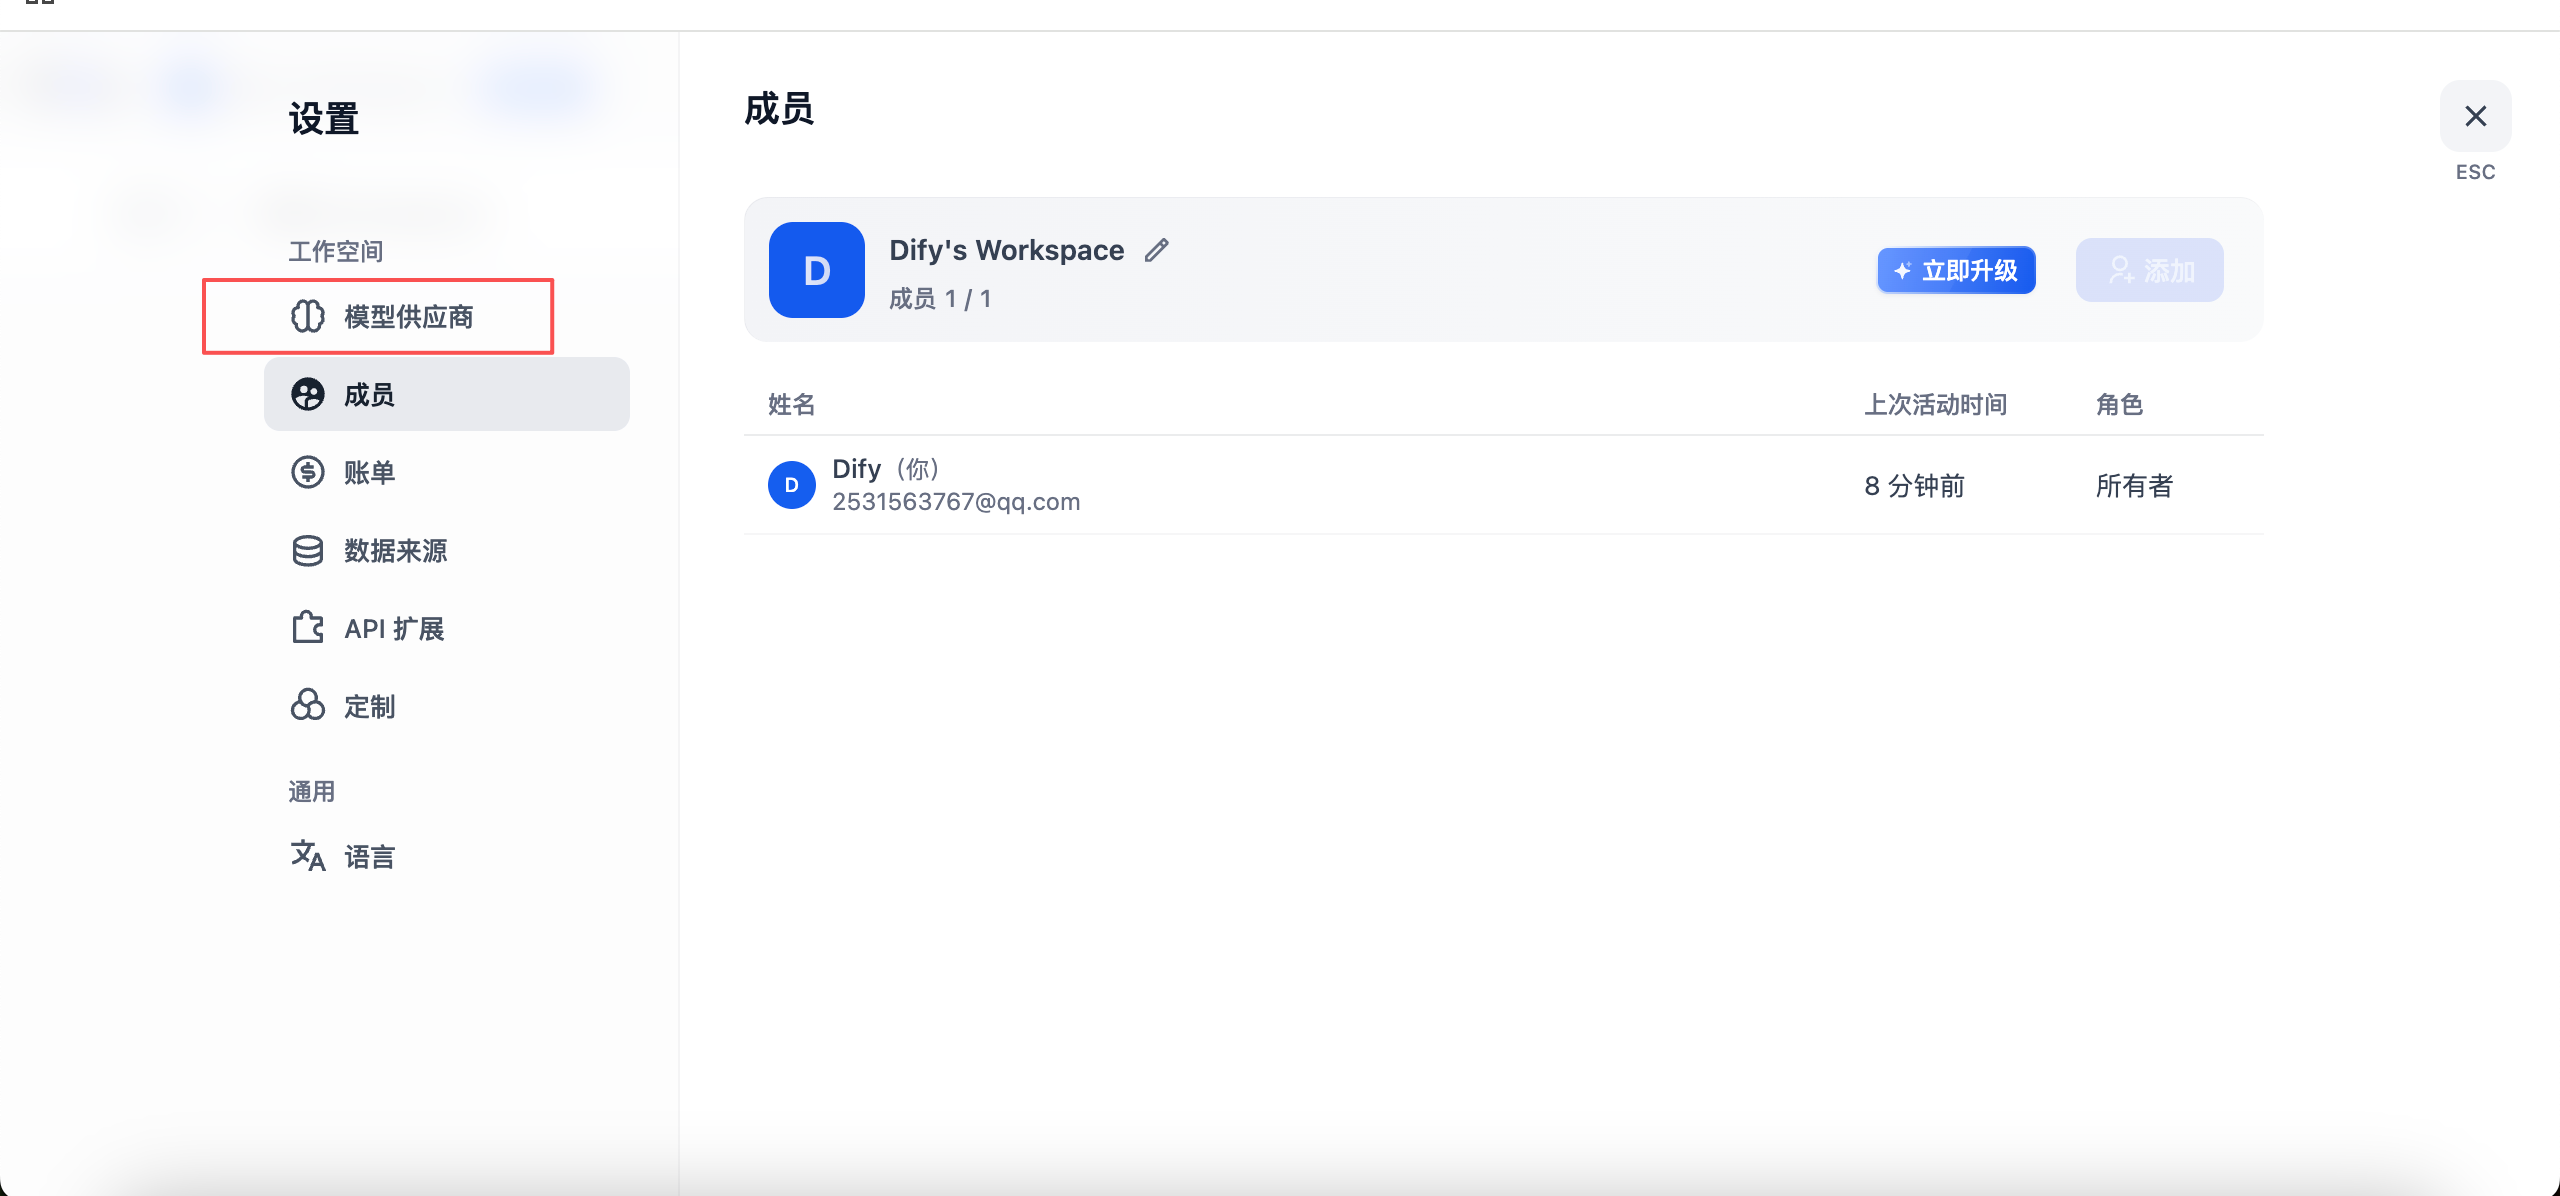Click email 2531563767@qq.com

click(956, 502)
